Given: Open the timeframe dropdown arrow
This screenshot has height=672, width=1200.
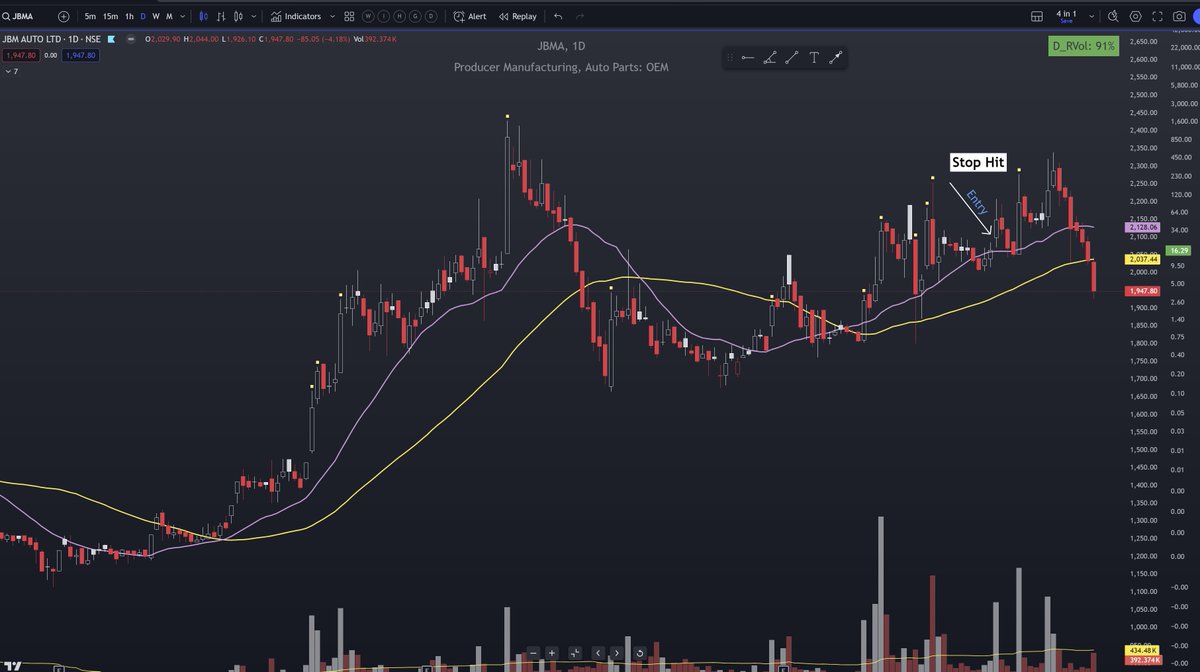Looking at the screenshot, I should click(182, 16).
